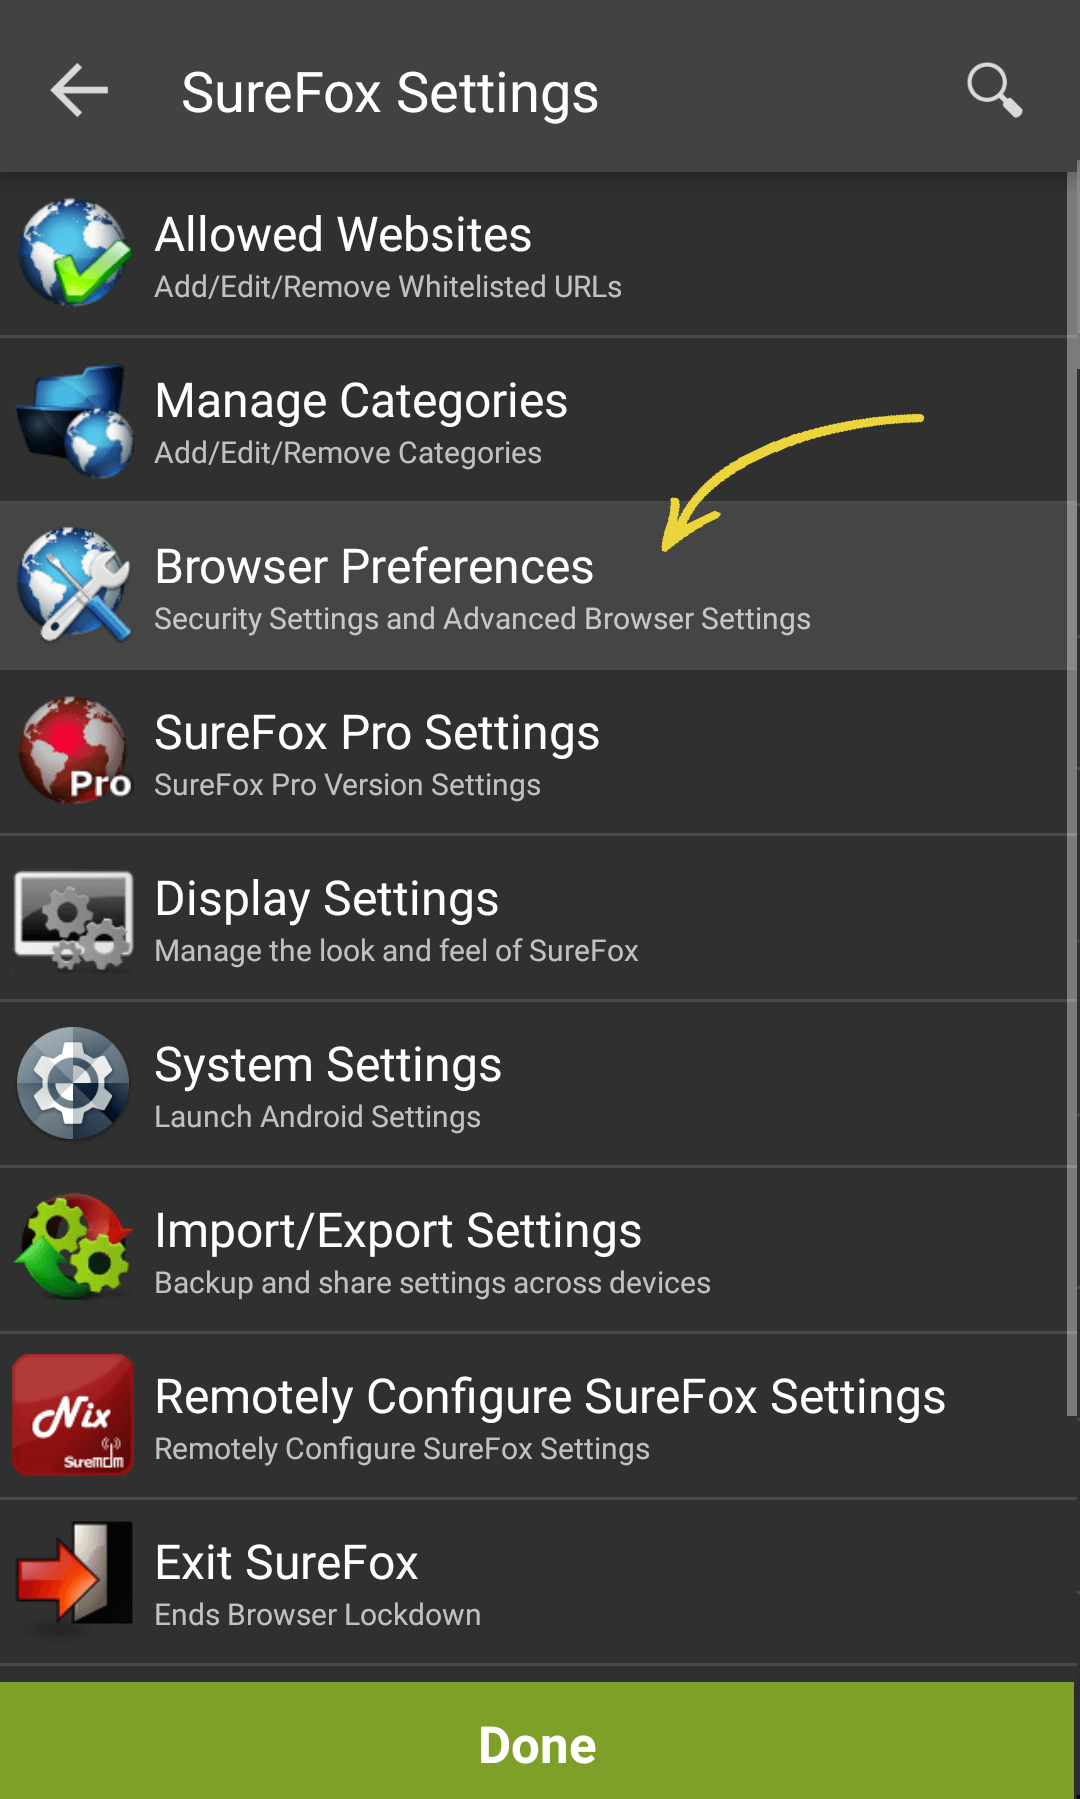The image size is (1080, 1799).
Task: Click the Display Settings monitor gears icon
Action: (74, 918)
